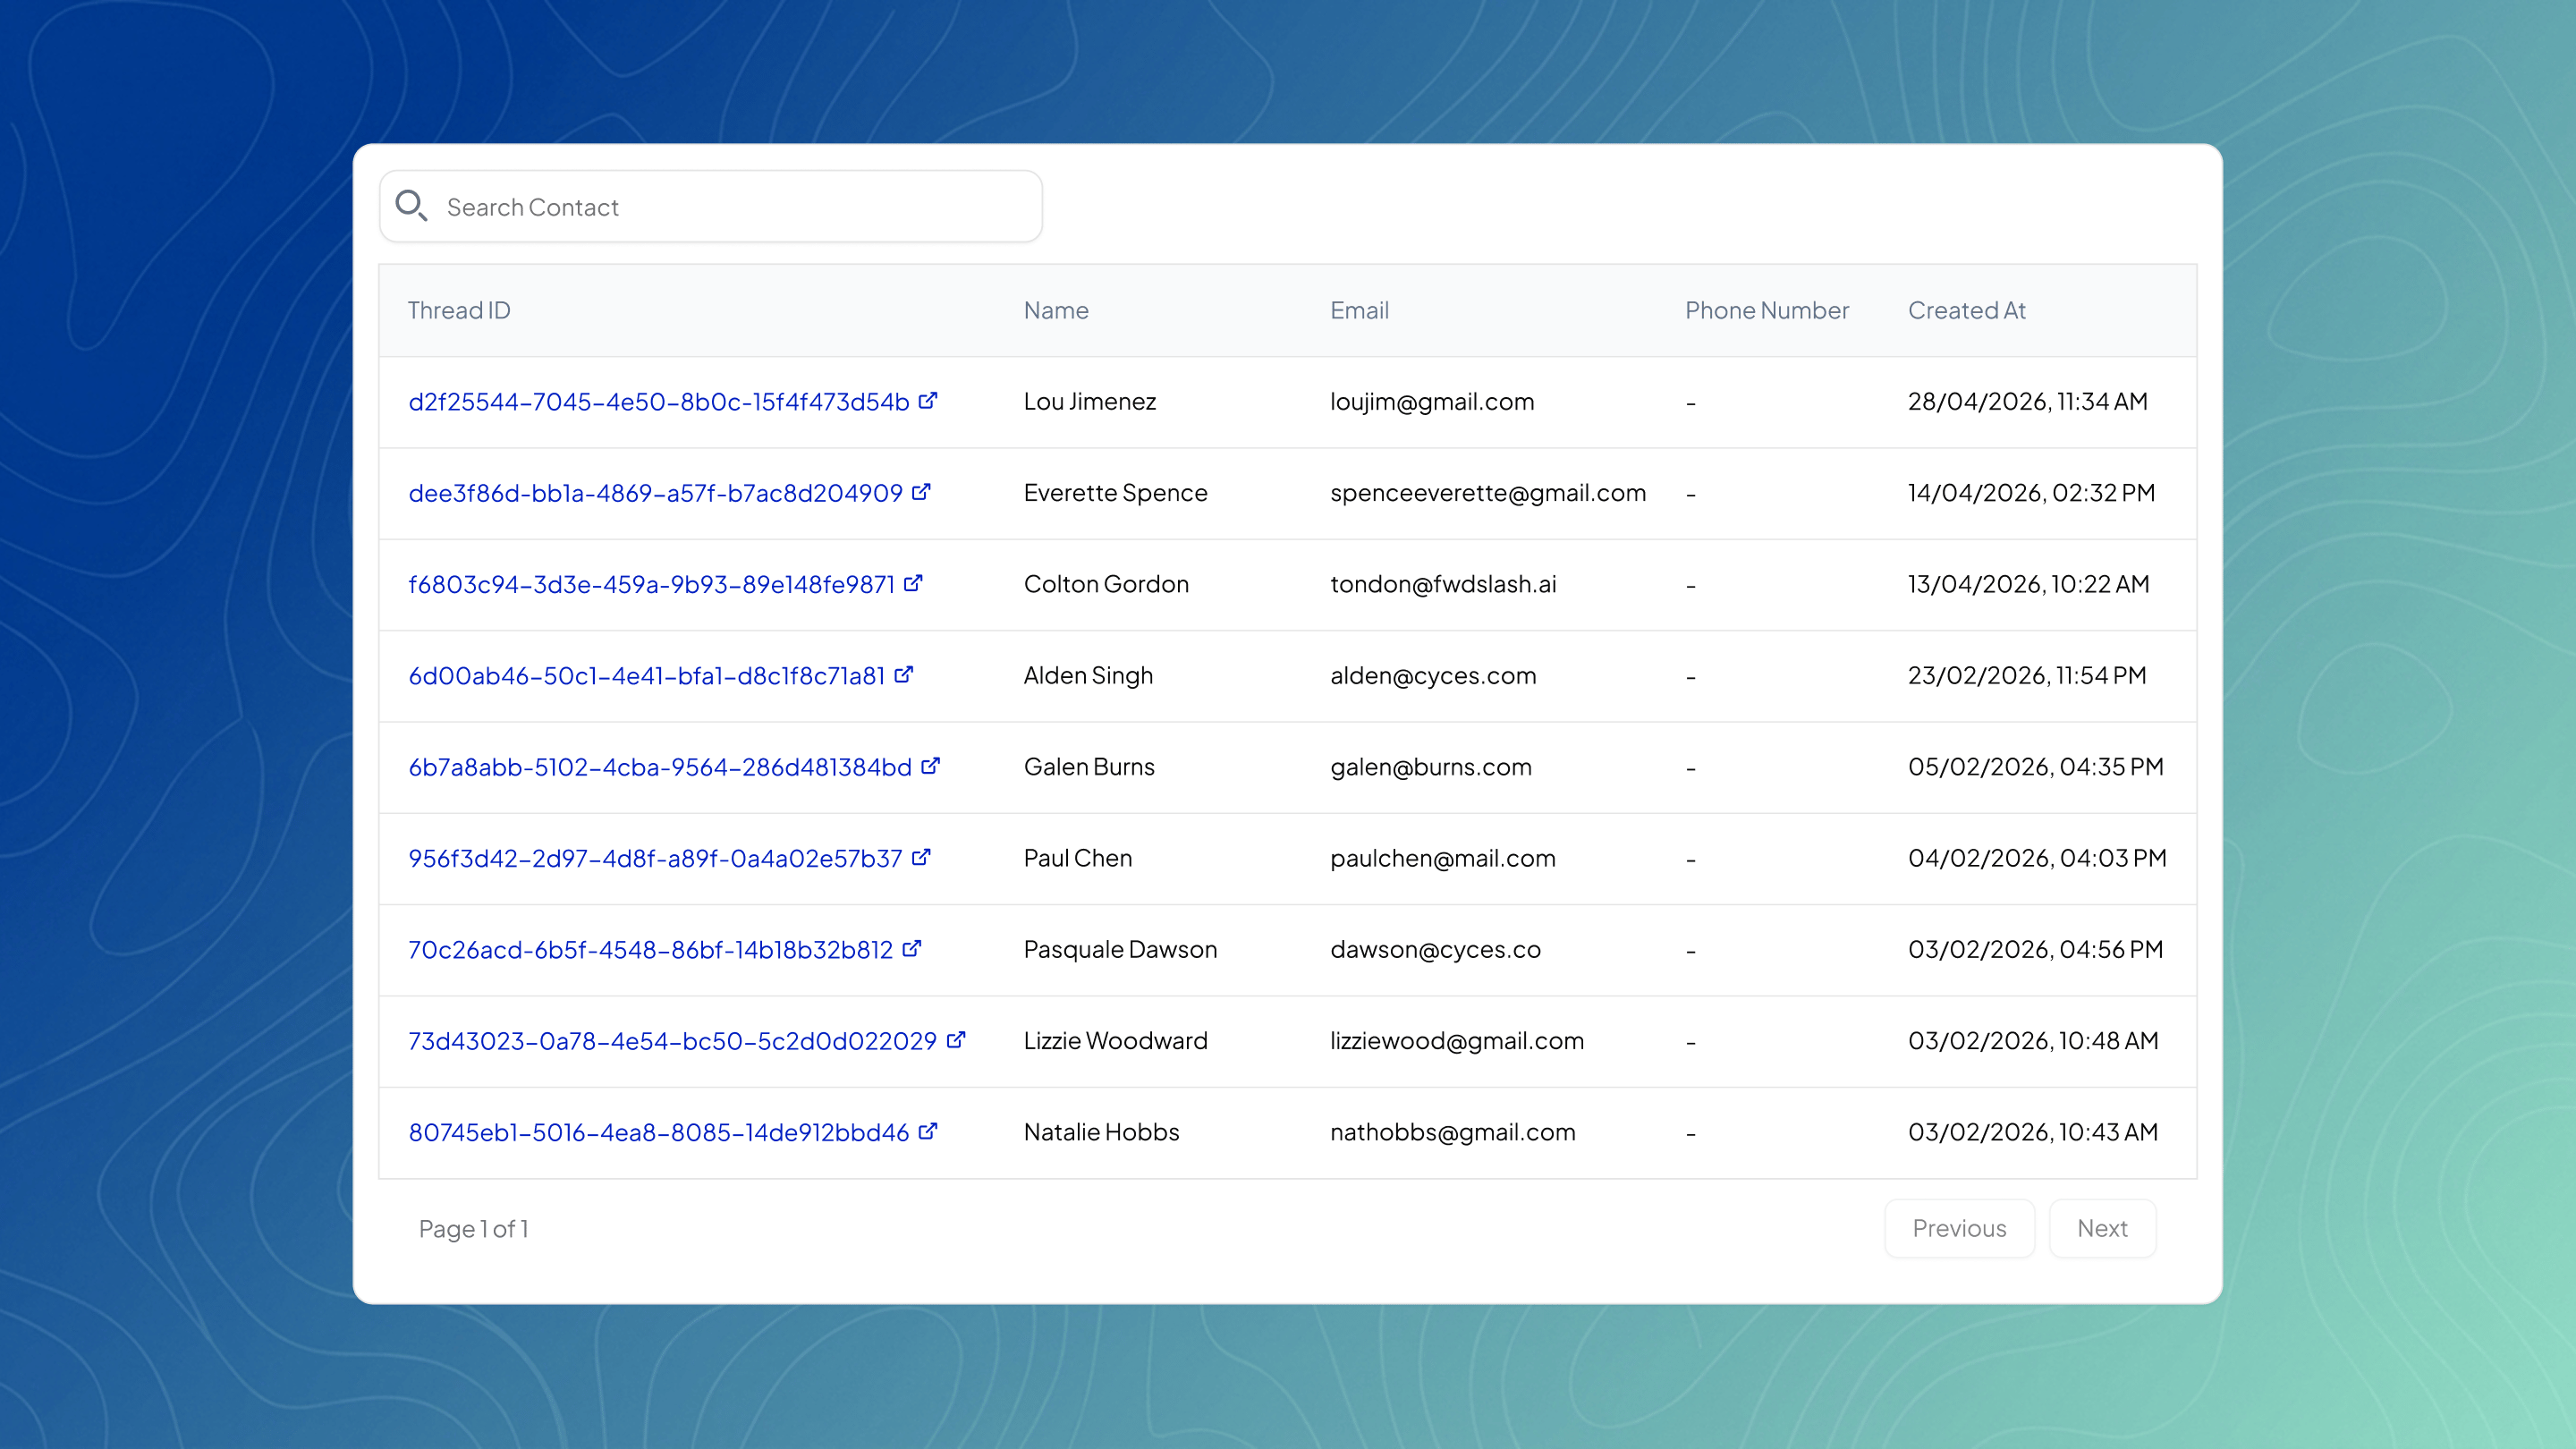The height and width of the screenshot is (1449, 2576).
Task: Click the Email column header
Action: coord(1359,310)
